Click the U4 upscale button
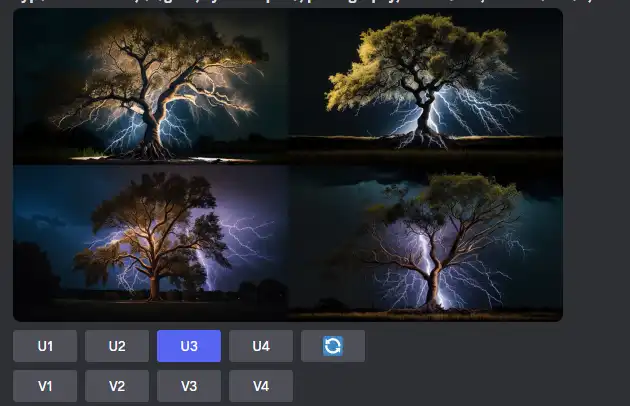Image resolution: width=630 pixels, height=406 pixels. click(261, 346)
